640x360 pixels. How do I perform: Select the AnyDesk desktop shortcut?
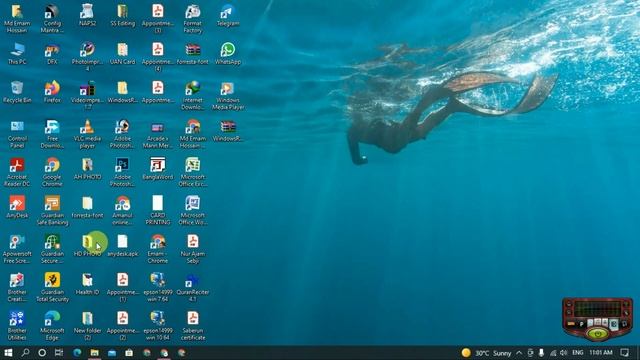(17, 207)
